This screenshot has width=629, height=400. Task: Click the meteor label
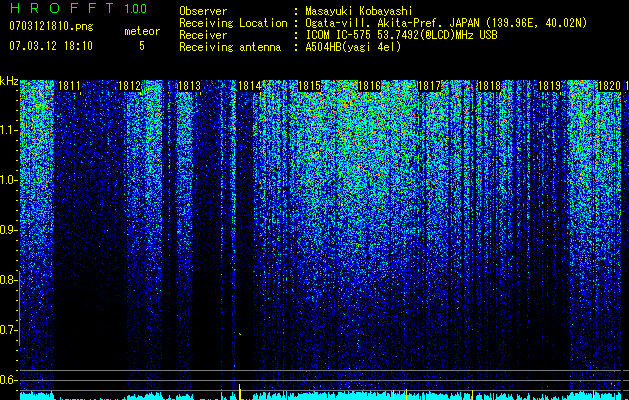[x=142, y=31]
